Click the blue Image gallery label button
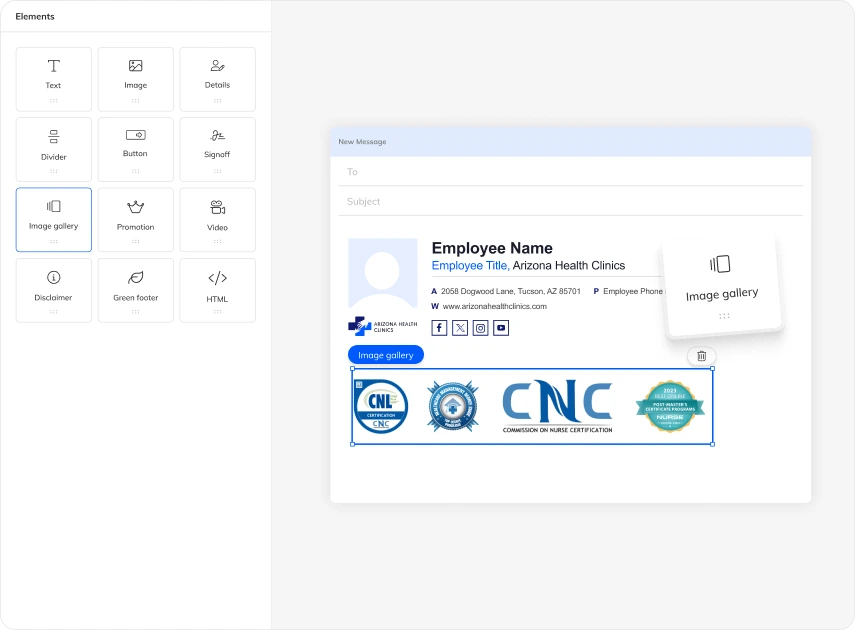Image resolution: width=855 pixels, height=630 pixels. point(386,355)
